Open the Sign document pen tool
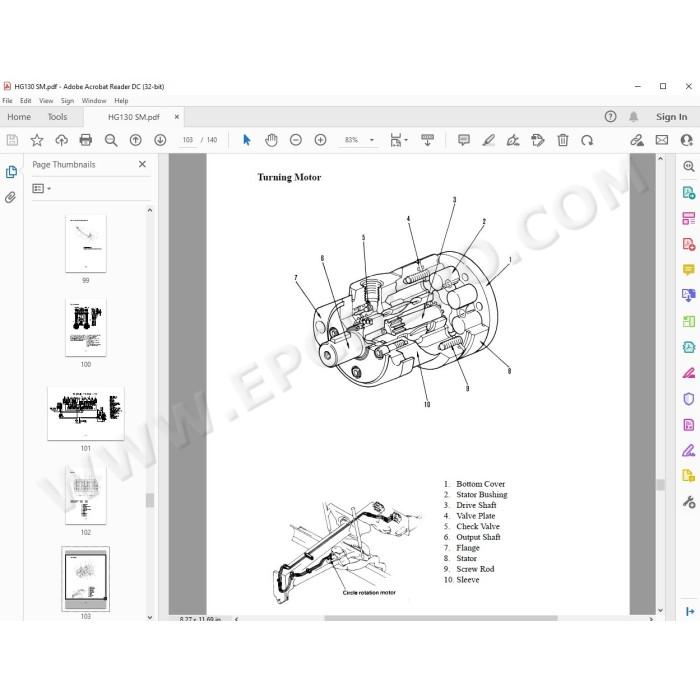700x700 pixels. click(513, 140)
